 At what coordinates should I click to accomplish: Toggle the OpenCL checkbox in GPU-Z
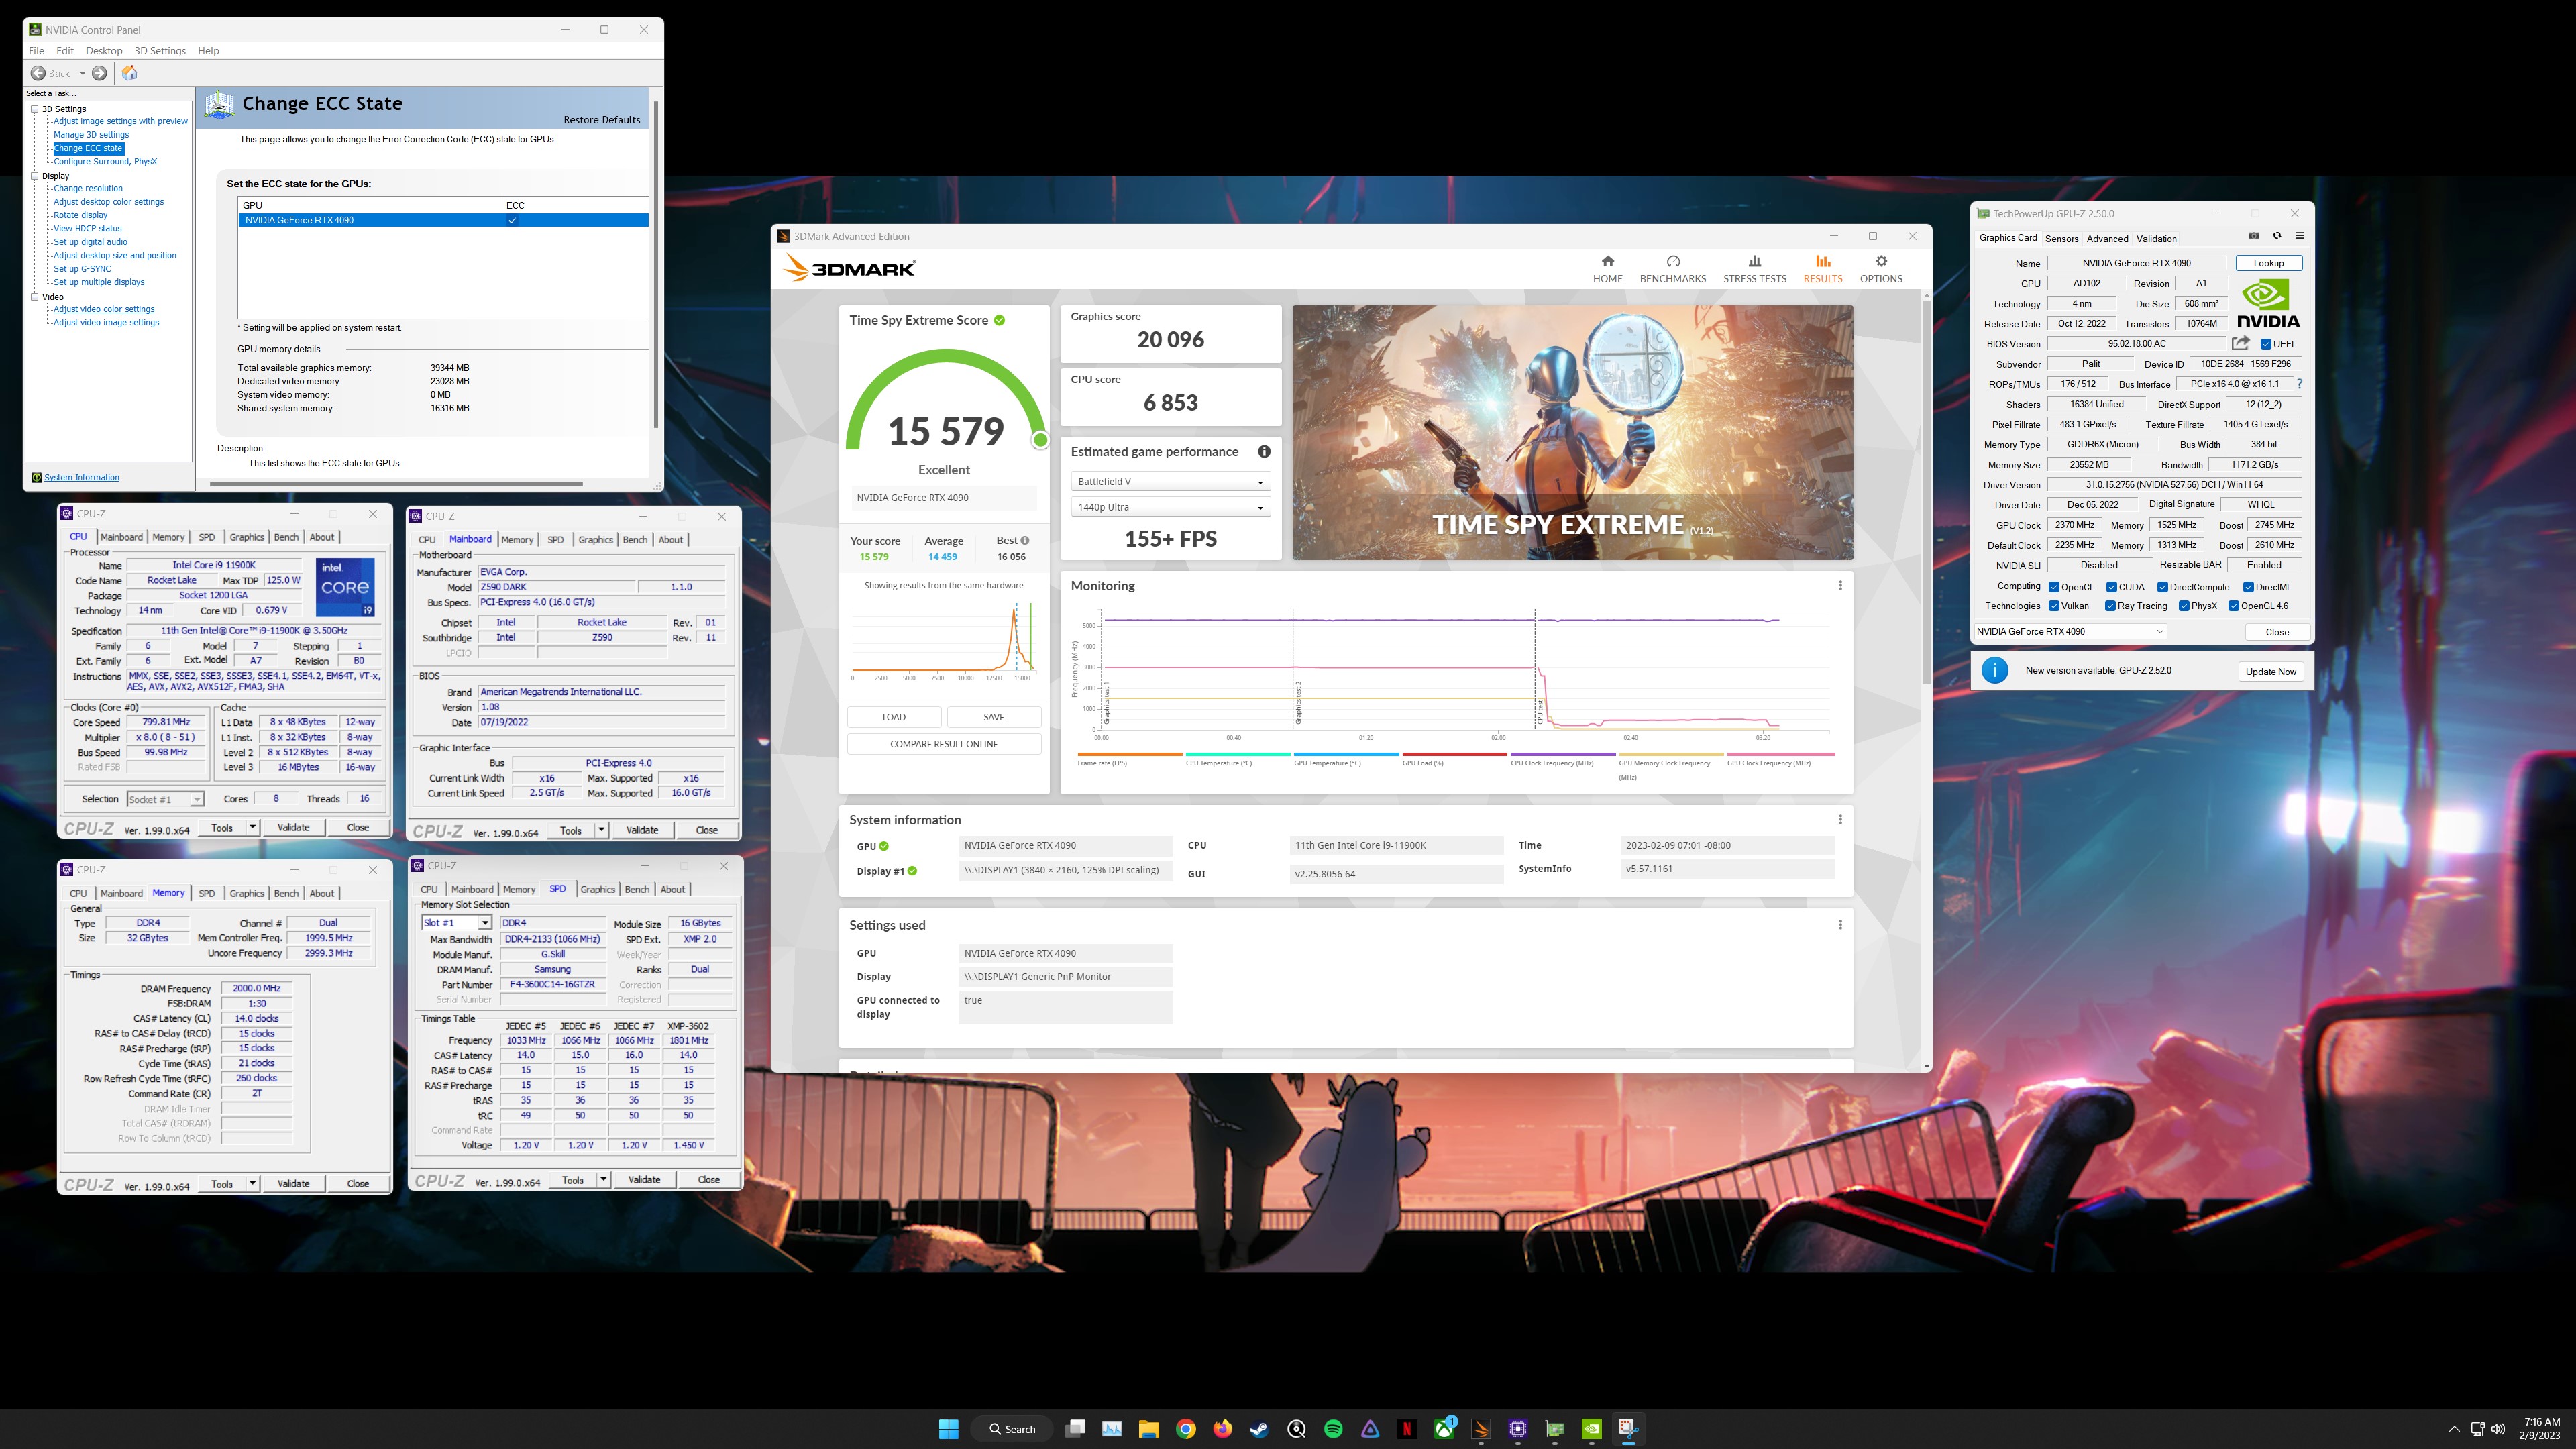pos(2053,587)
